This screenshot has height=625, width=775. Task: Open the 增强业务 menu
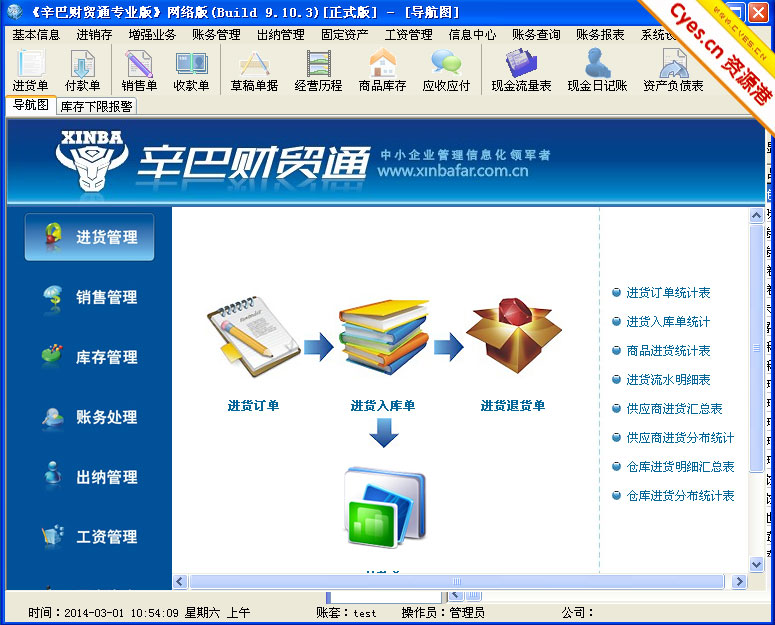click(152, 35)
